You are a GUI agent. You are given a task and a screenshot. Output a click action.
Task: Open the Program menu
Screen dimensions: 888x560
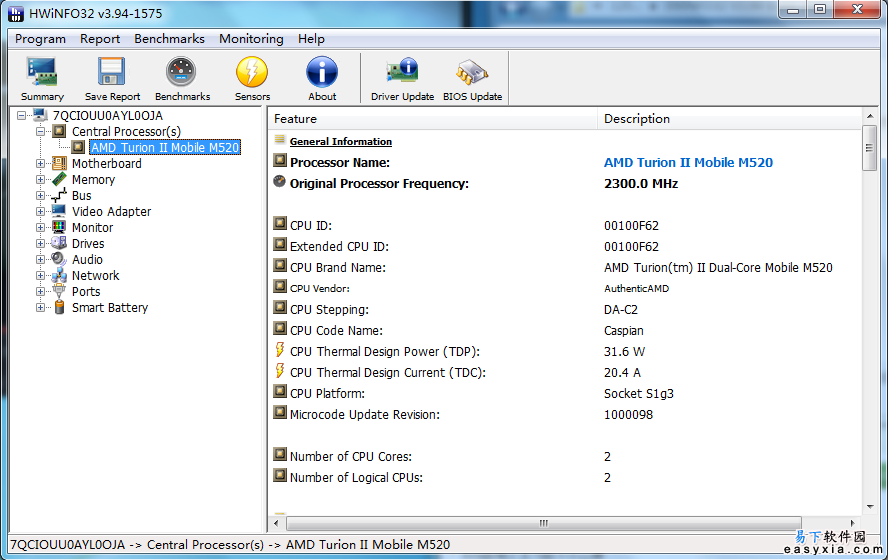coord(40,39)
